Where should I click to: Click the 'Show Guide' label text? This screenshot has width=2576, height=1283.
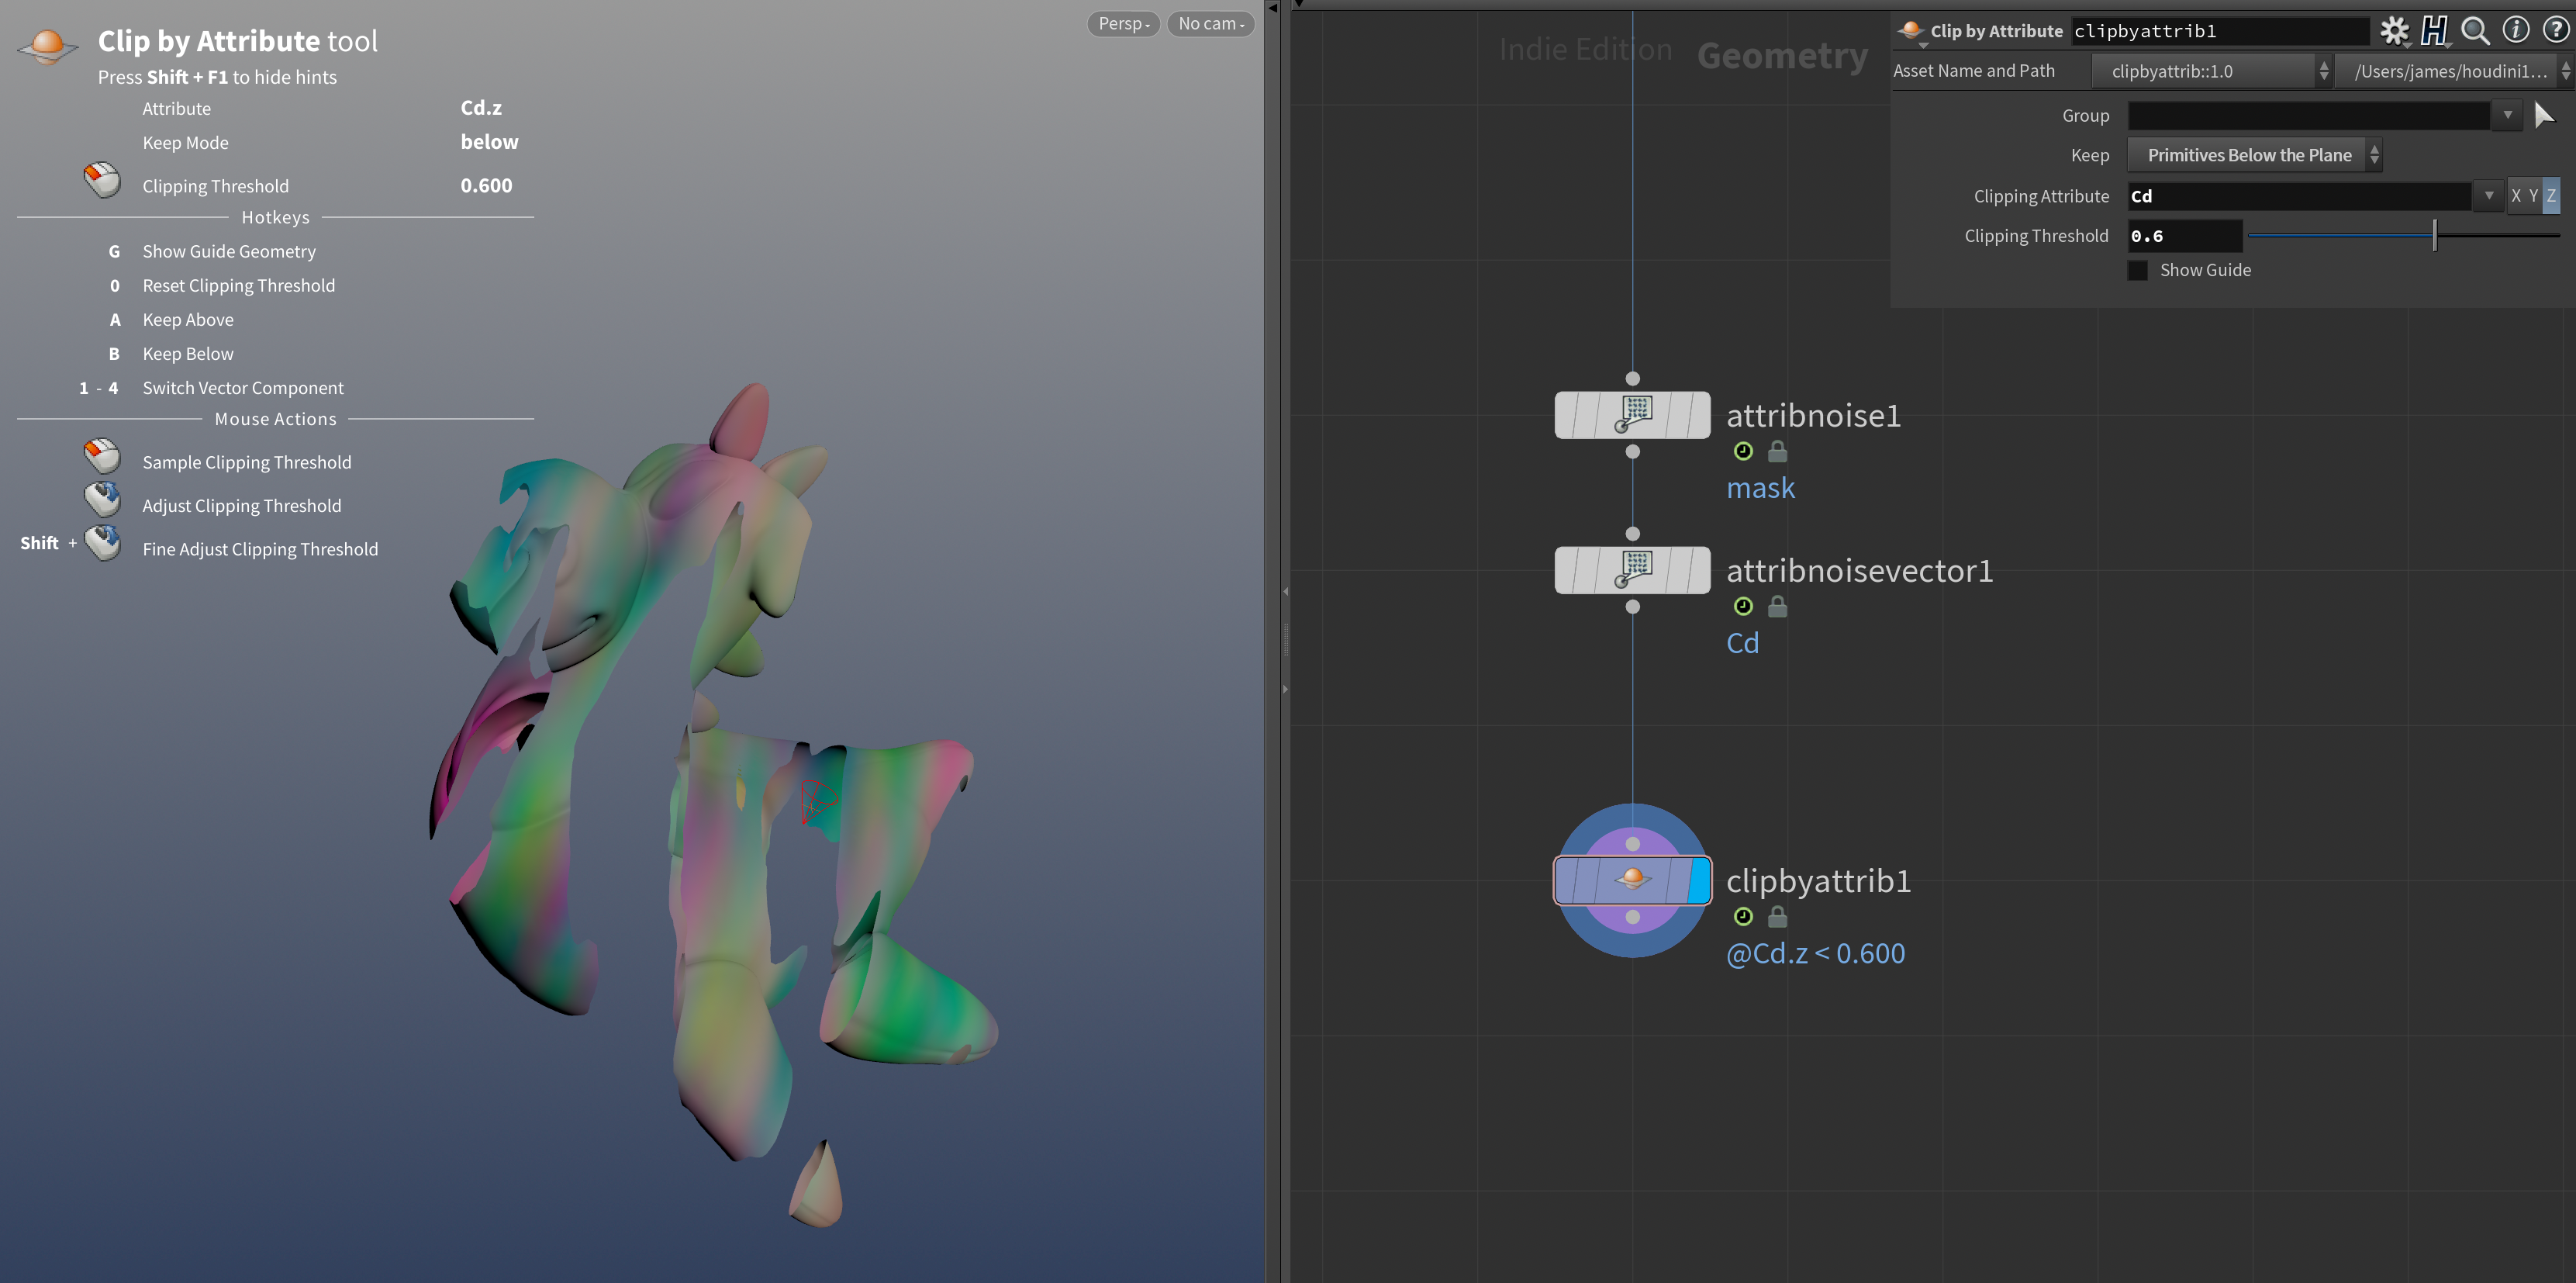point(2205,270)
